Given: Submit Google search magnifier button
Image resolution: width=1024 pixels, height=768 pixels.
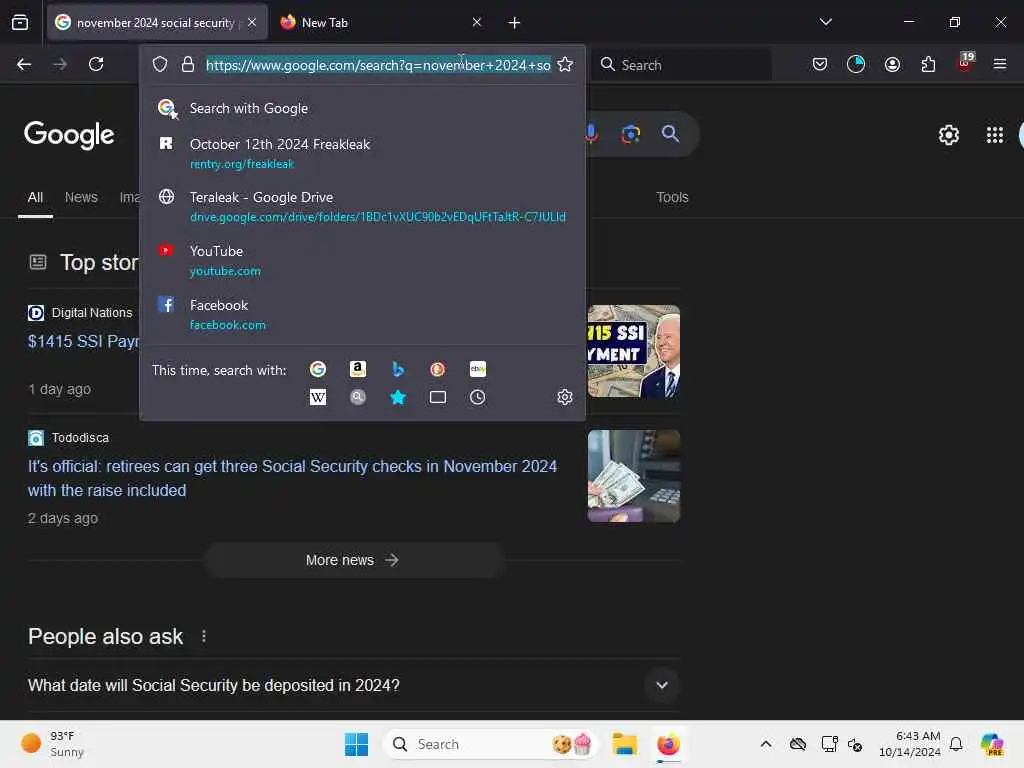Looking at the screenshot, I should 671,134.
